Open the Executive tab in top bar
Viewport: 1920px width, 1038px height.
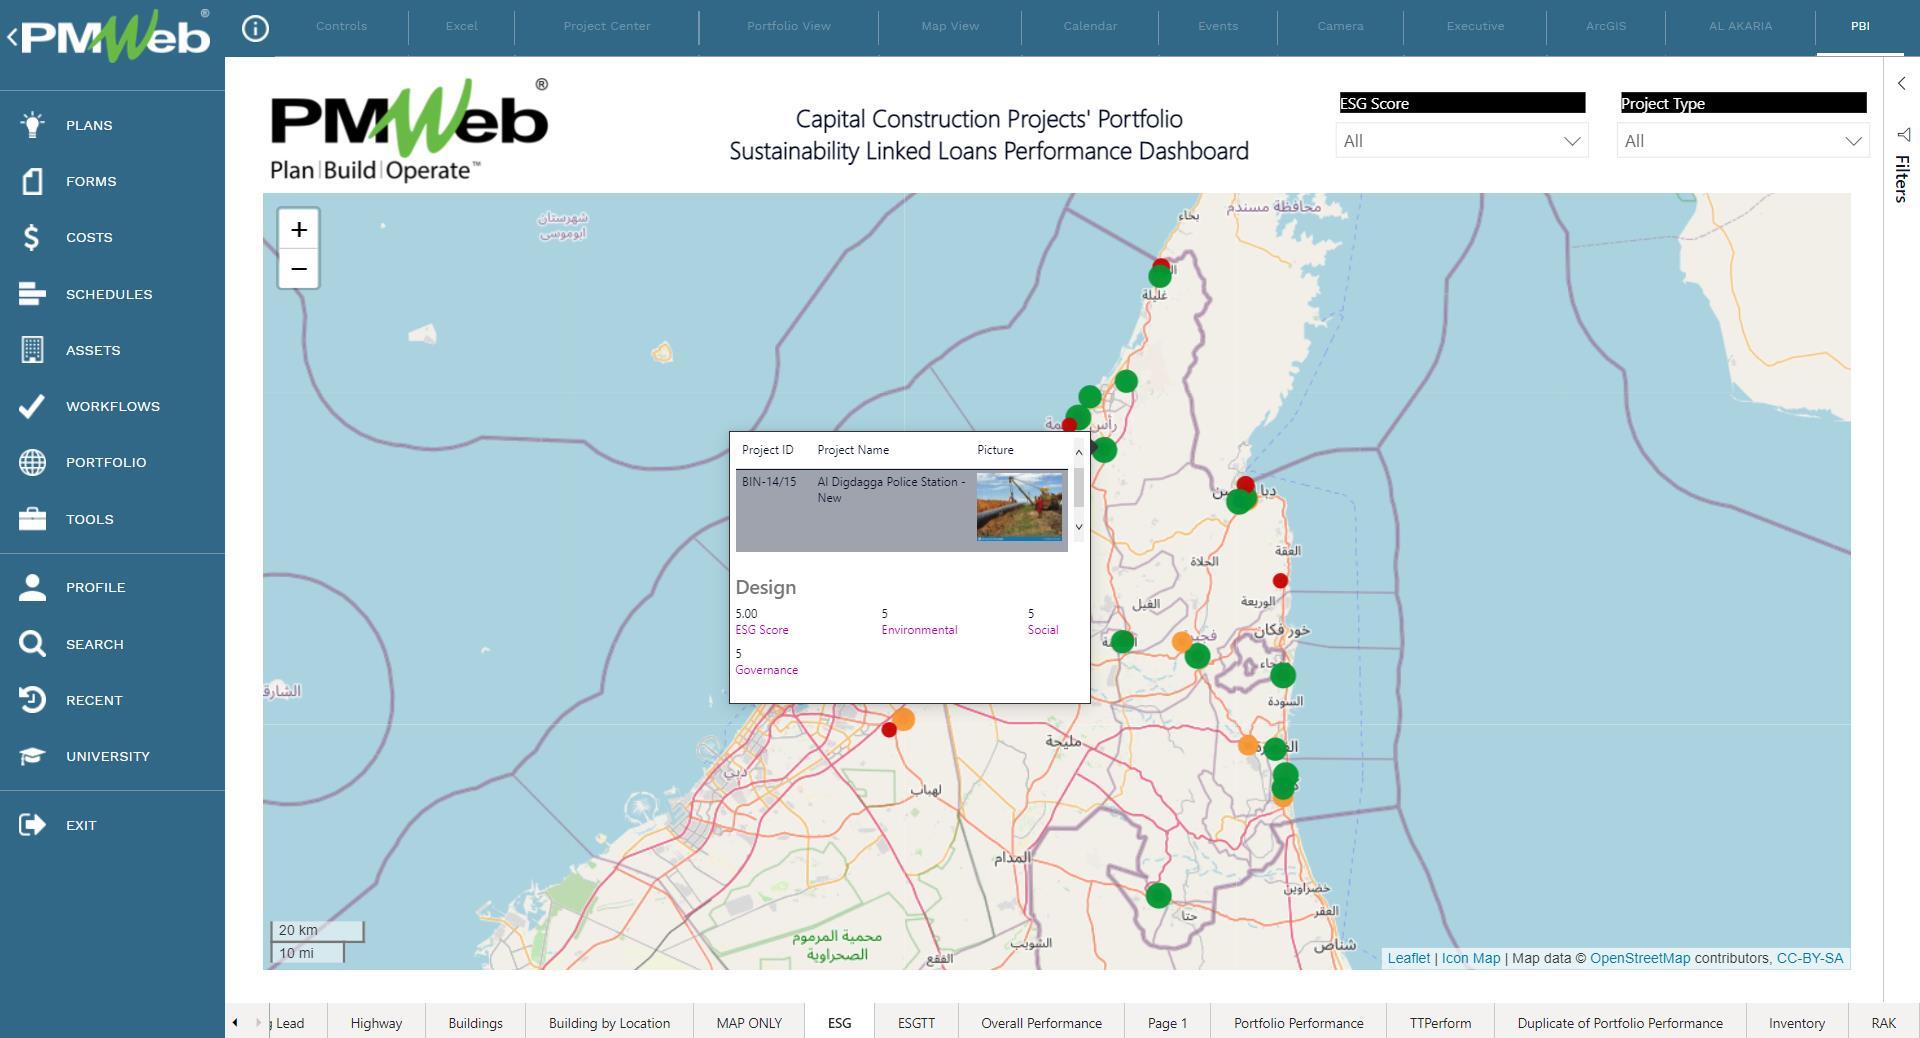1474,26
